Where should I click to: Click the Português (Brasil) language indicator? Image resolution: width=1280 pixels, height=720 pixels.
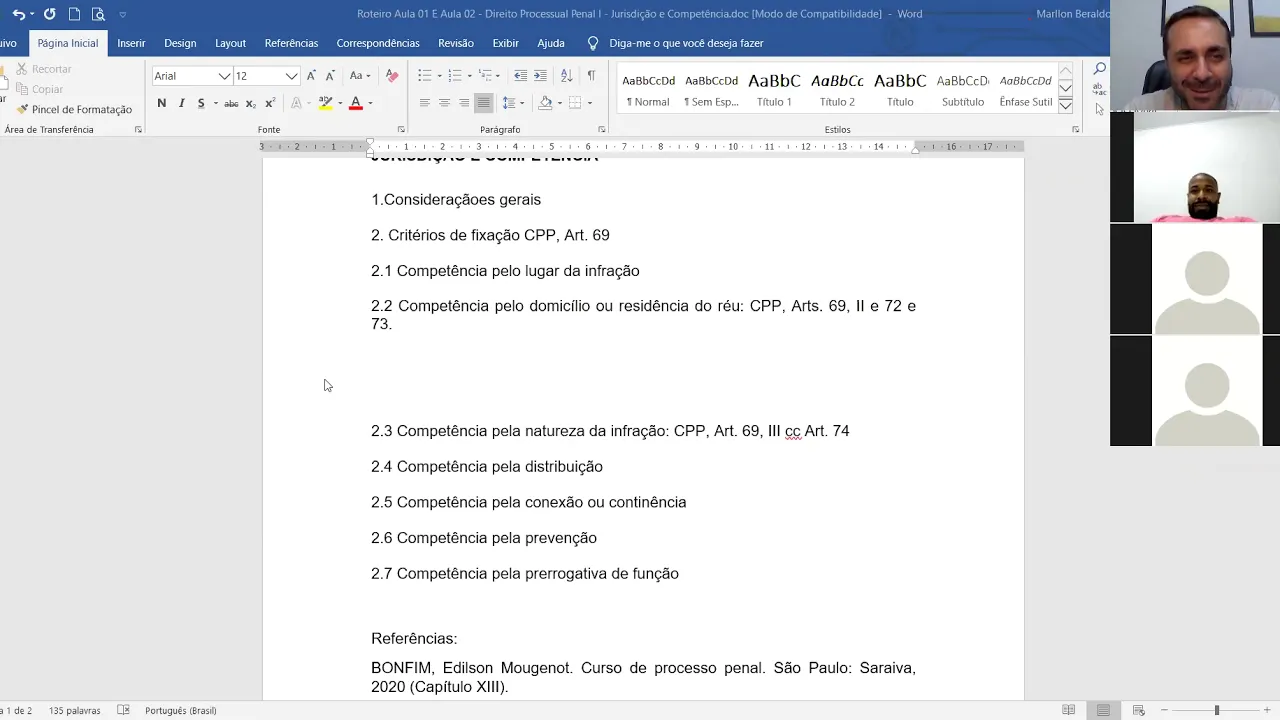(181, 710)
